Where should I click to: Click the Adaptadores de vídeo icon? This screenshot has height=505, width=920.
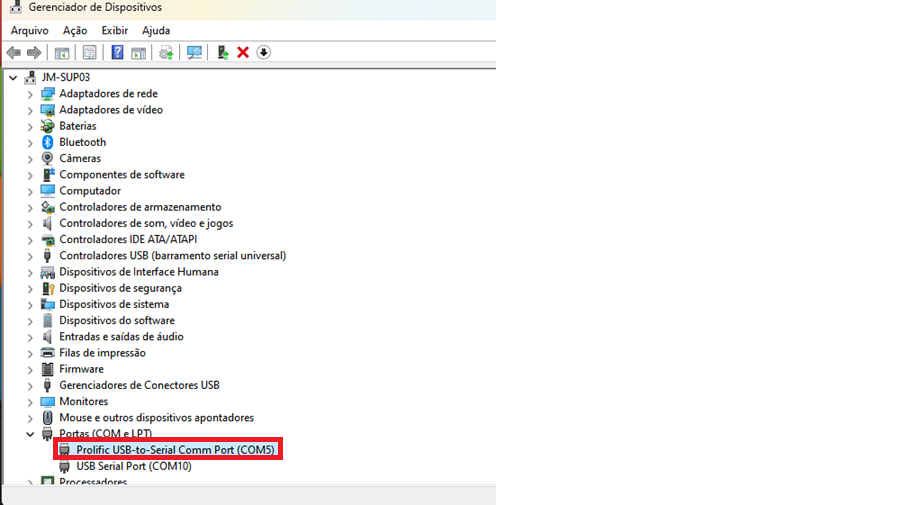[x=48, y=110]
